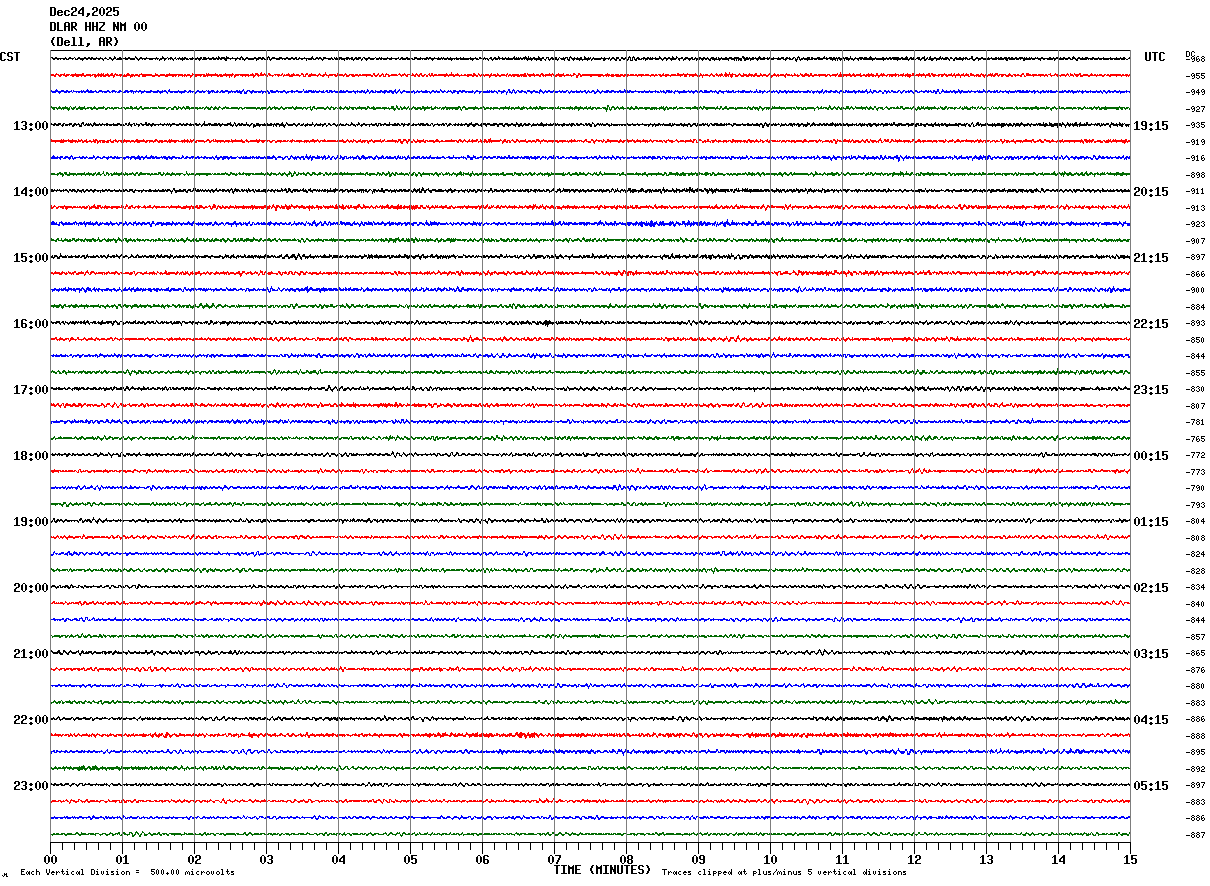The width and height of the screenshot is (1210, 886).
Task: Click minute label 11 on bottom axis
Action: tap(842, 860)
